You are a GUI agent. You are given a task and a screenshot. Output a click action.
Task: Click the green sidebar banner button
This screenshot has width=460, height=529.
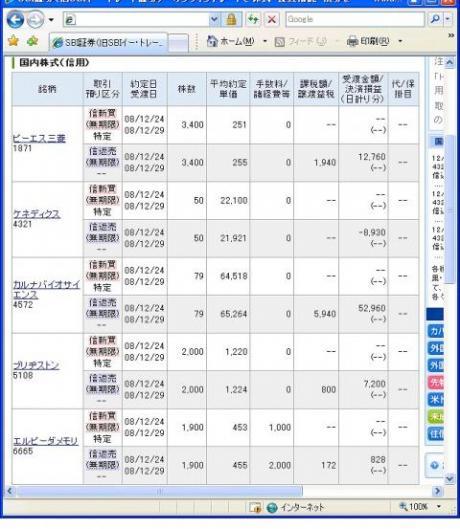pos(436,417)
